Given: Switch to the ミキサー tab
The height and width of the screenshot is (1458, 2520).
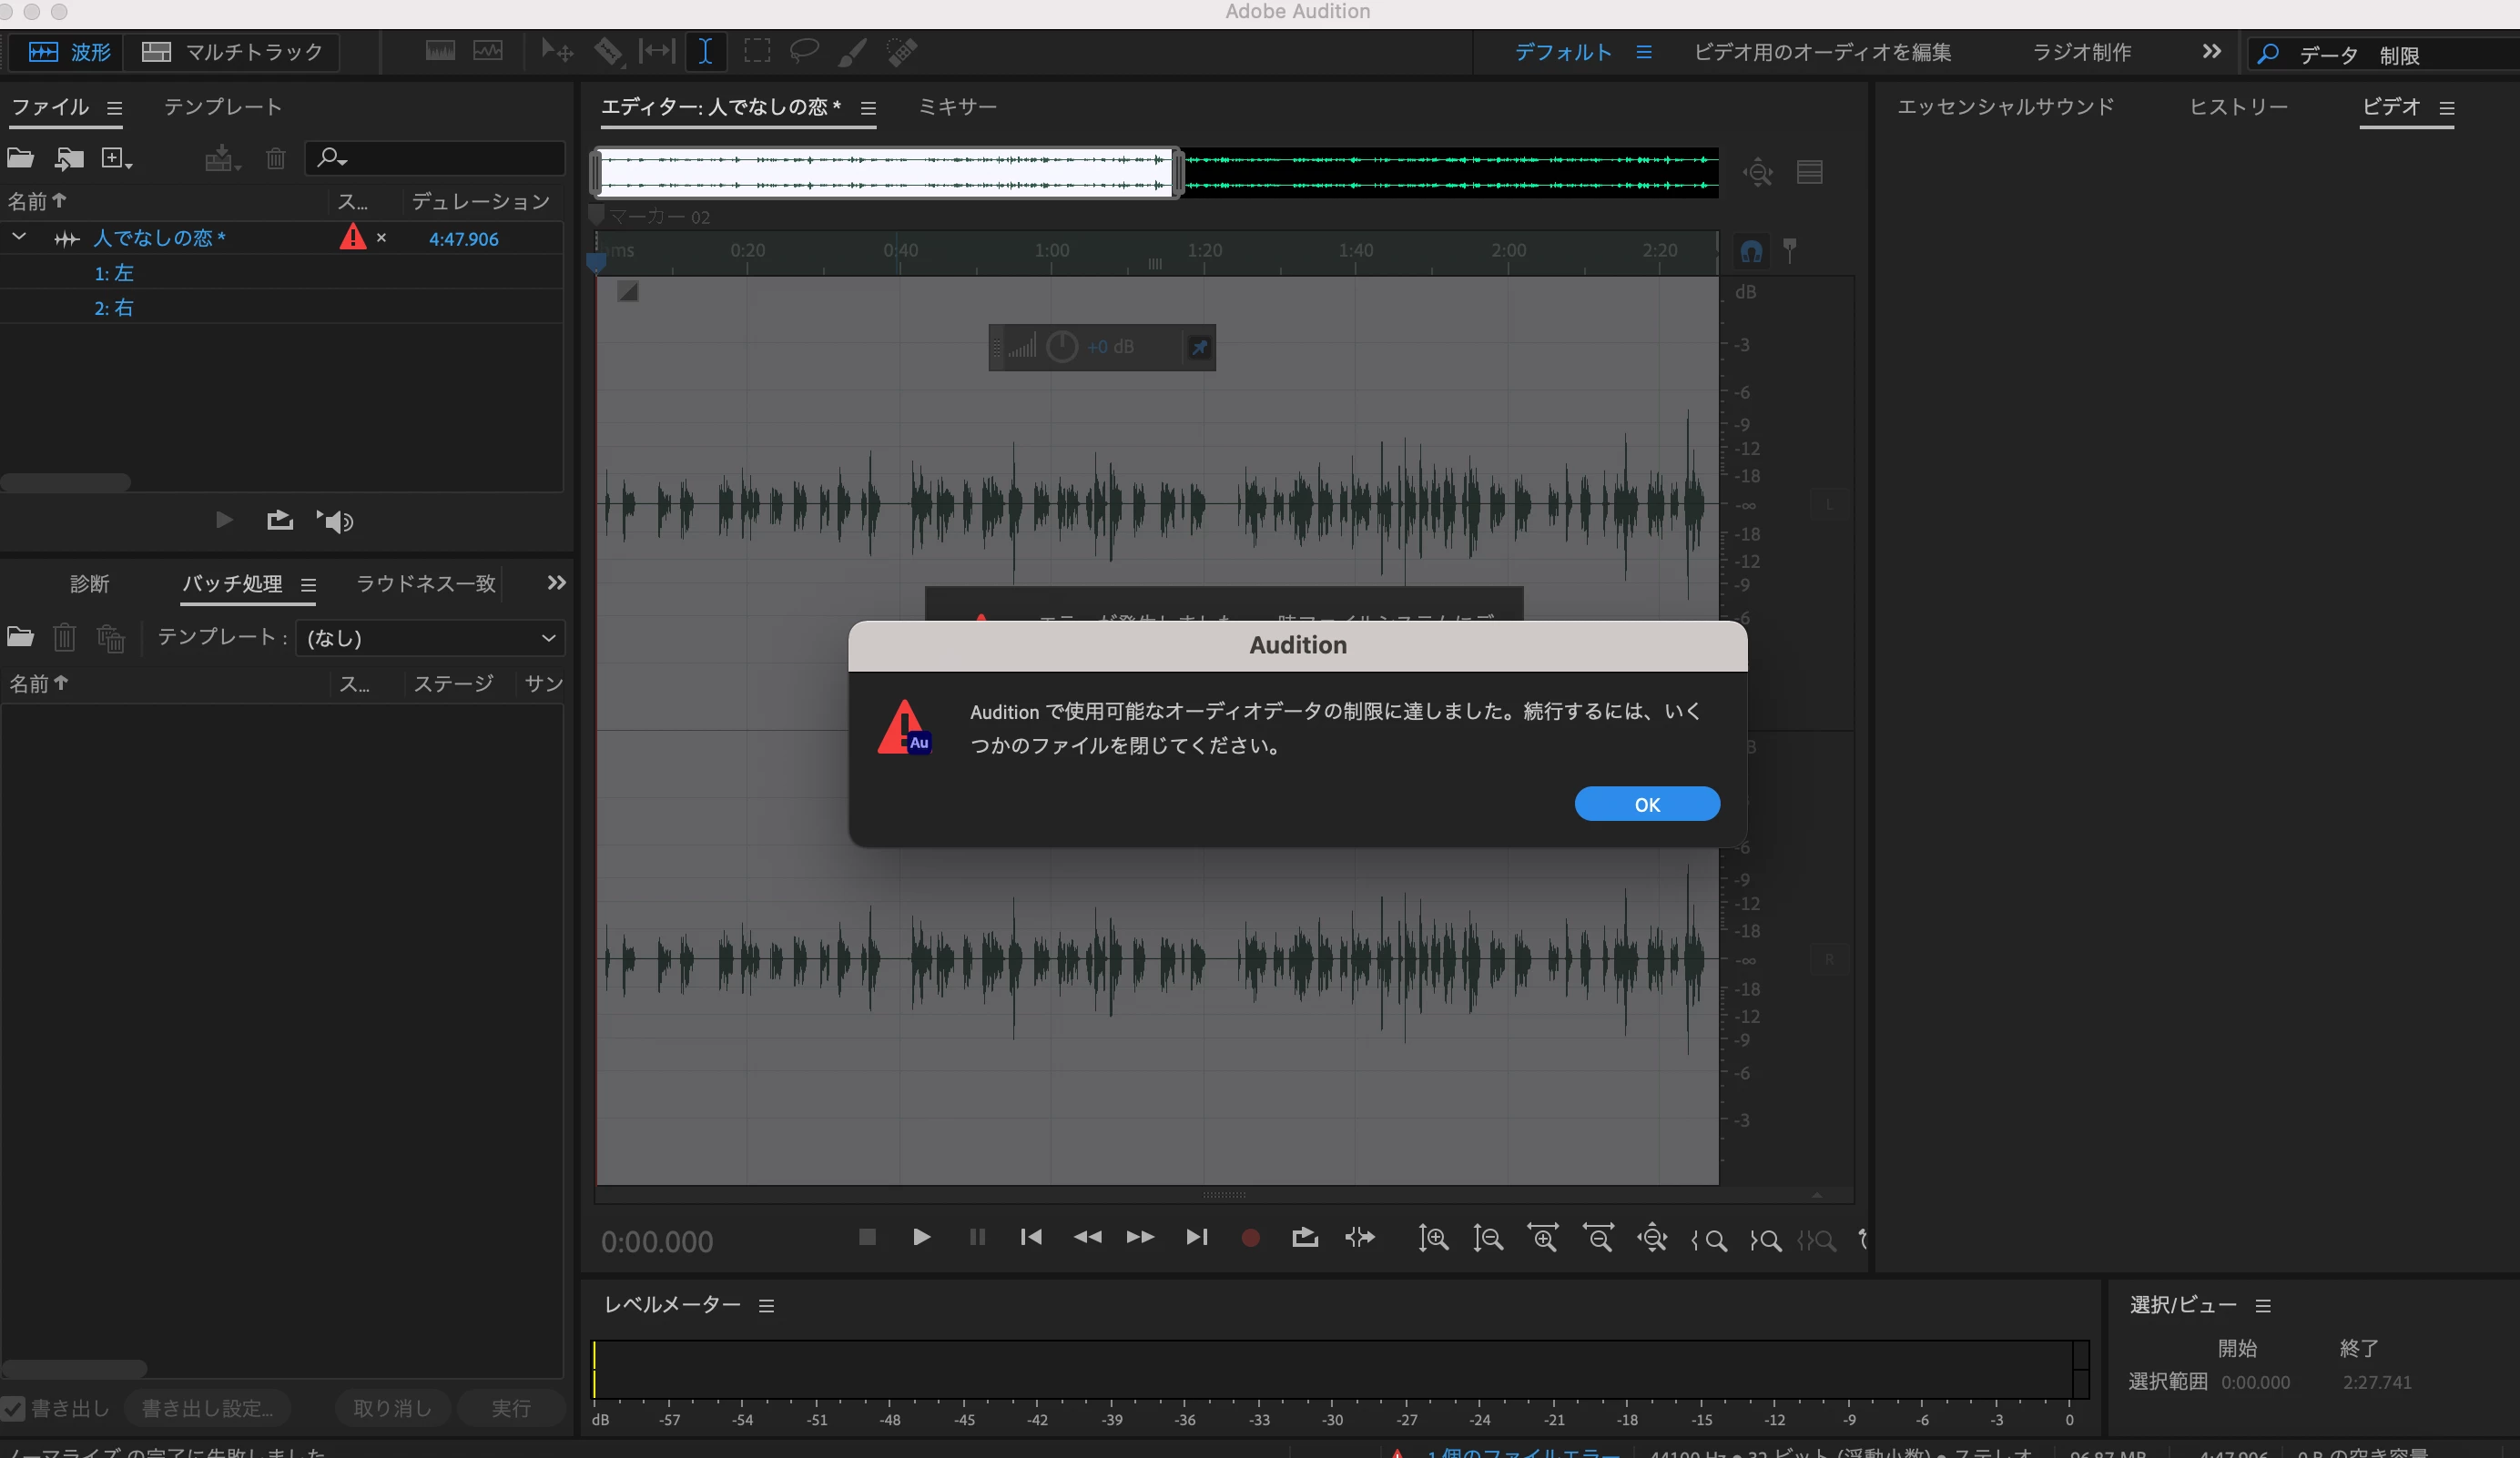Looking at the screenshot, I should pyautogui.click(x=957, y=107).
